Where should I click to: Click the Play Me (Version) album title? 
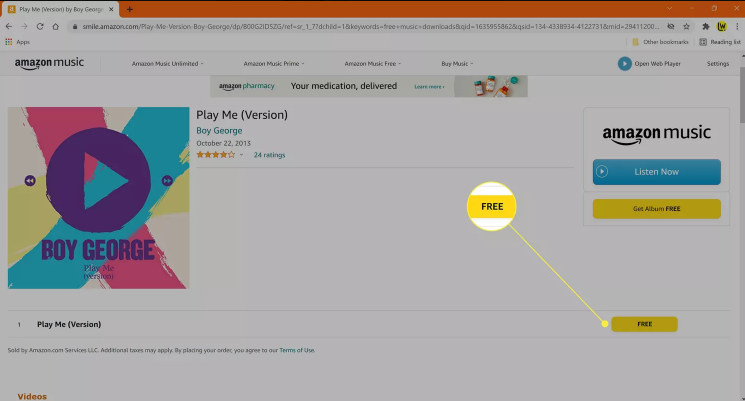coord(242,115)
